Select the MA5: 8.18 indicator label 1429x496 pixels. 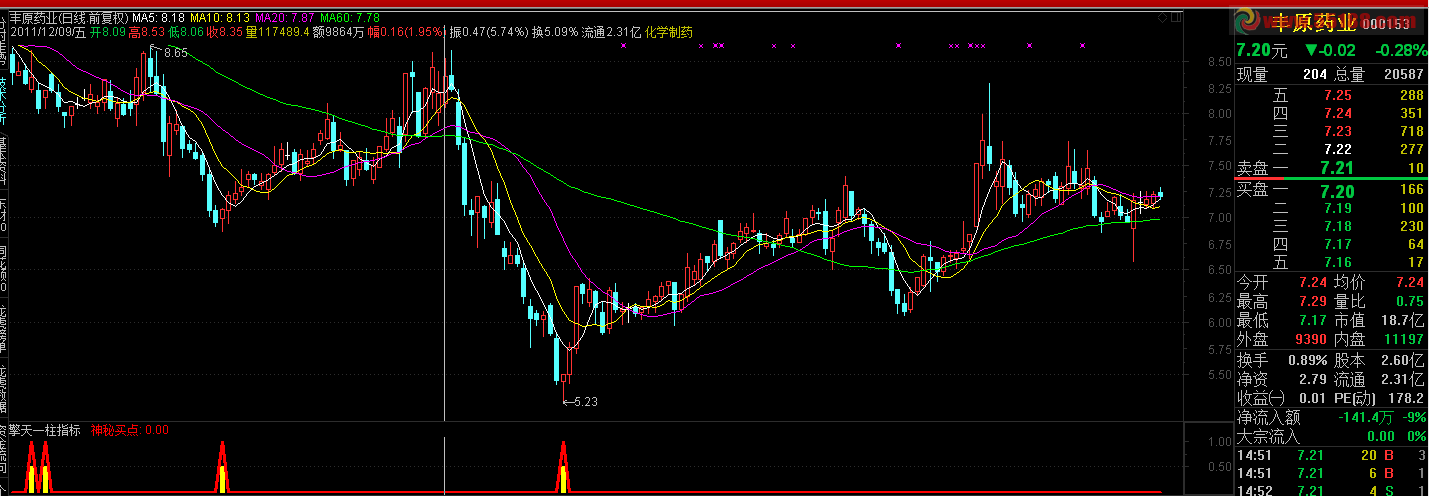tap(158, 17)
